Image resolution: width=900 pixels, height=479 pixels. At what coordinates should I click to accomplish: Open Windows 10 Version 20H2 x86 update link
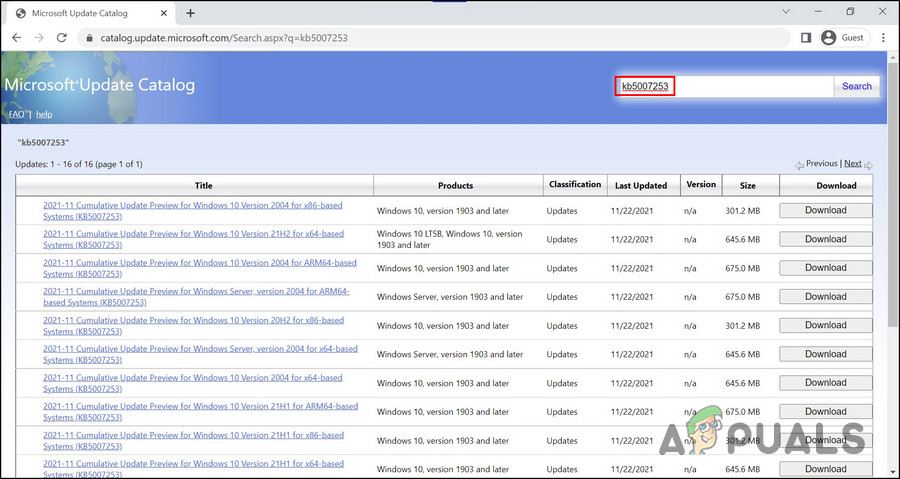point(193,325)
